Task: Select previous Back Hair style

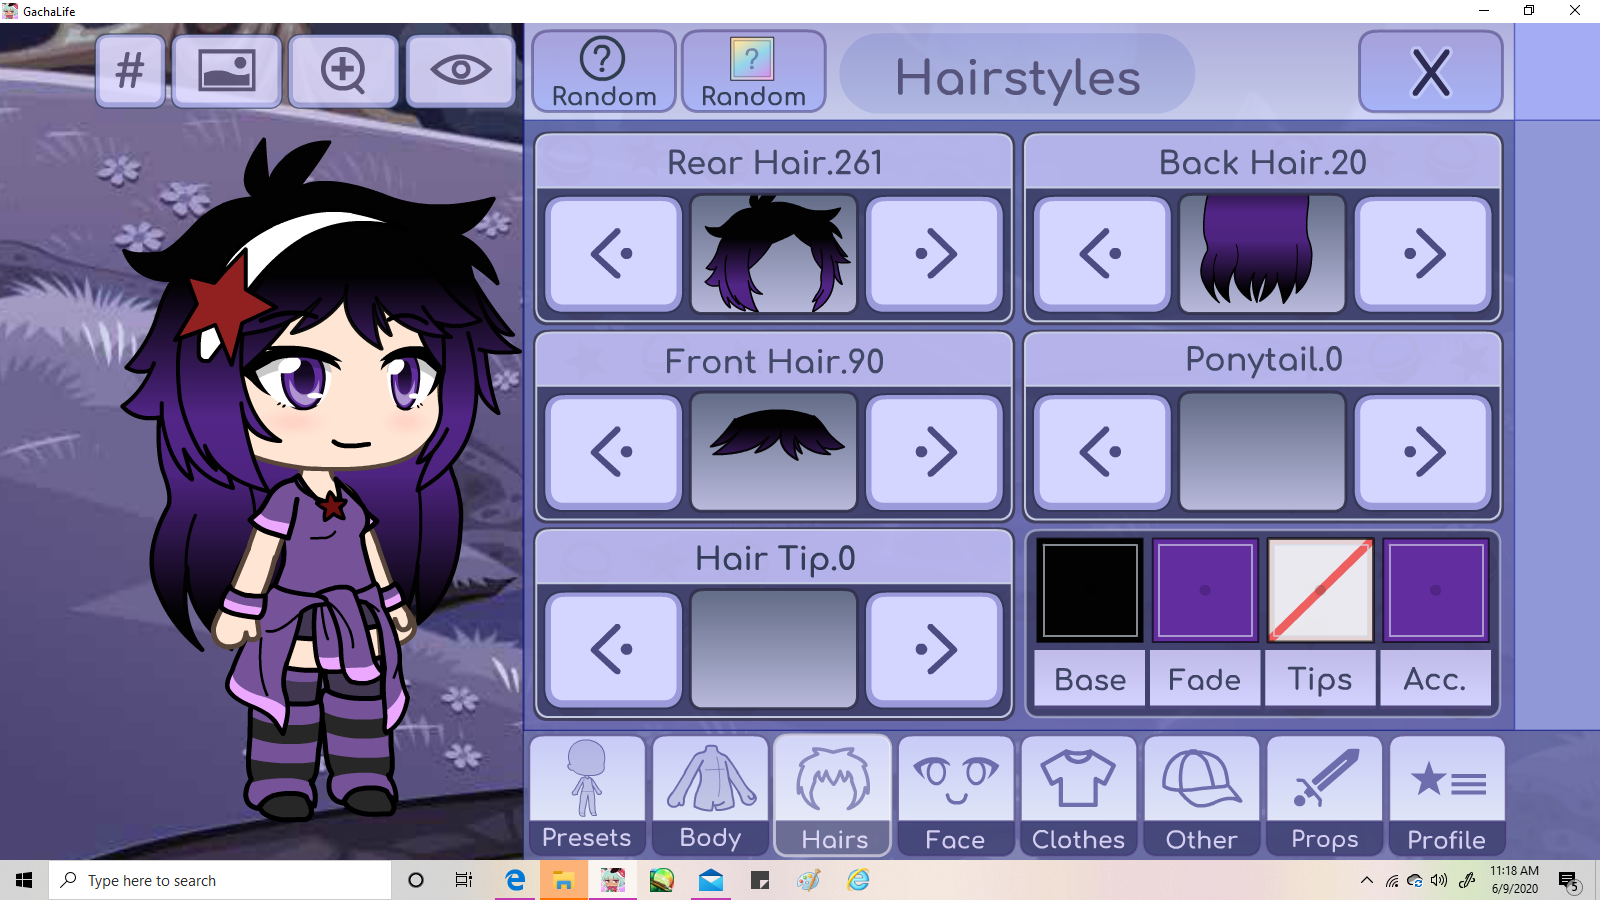Action: [x=1102, y=254]
